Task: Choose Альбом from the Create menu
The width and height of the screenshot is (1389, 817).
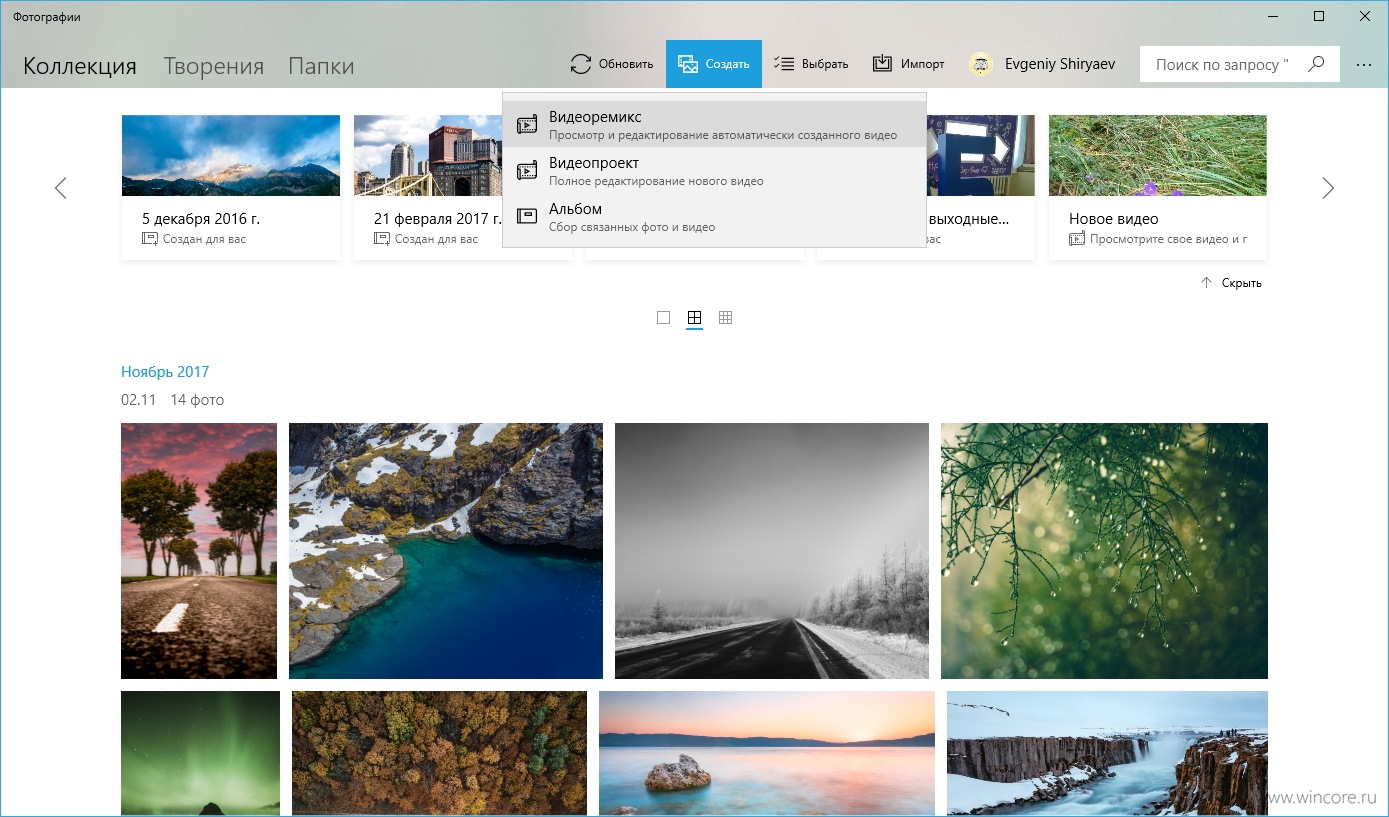Action: tap(714, 216)
